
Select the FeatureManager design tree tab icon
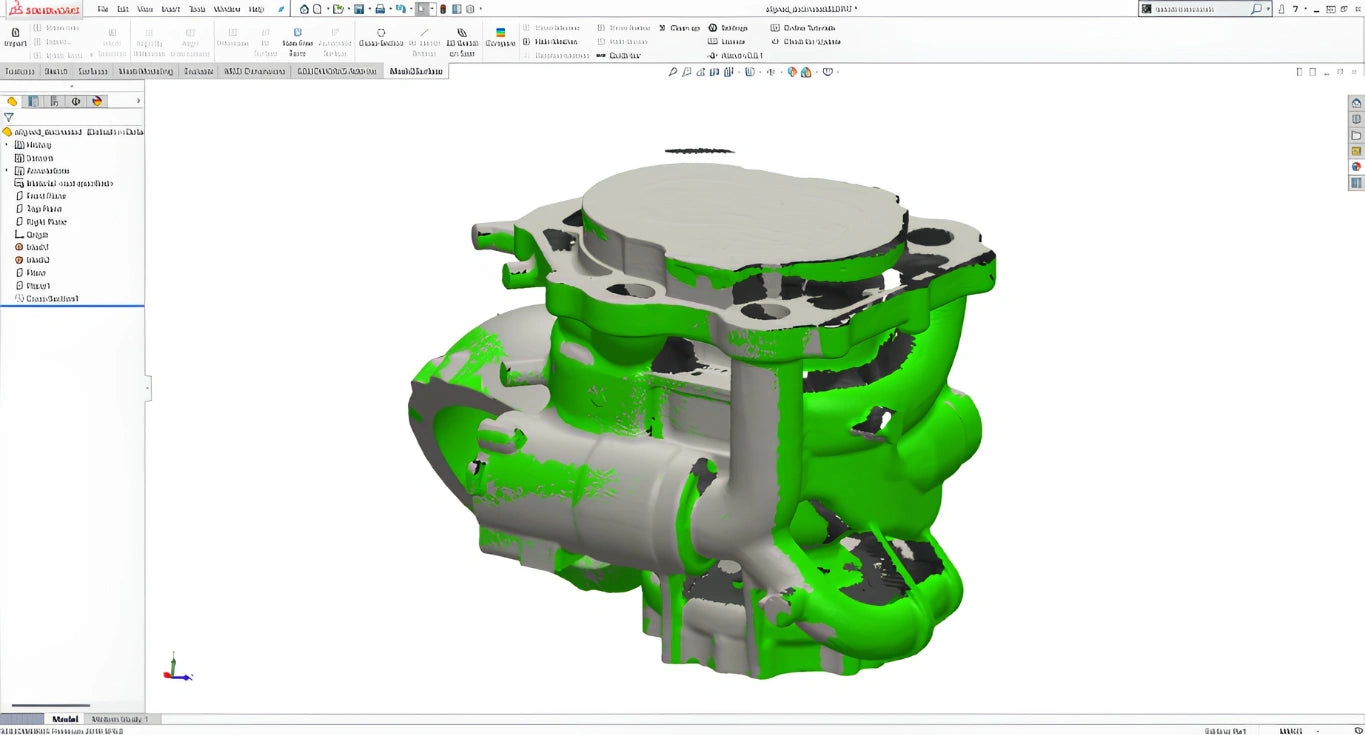[12, 101]
